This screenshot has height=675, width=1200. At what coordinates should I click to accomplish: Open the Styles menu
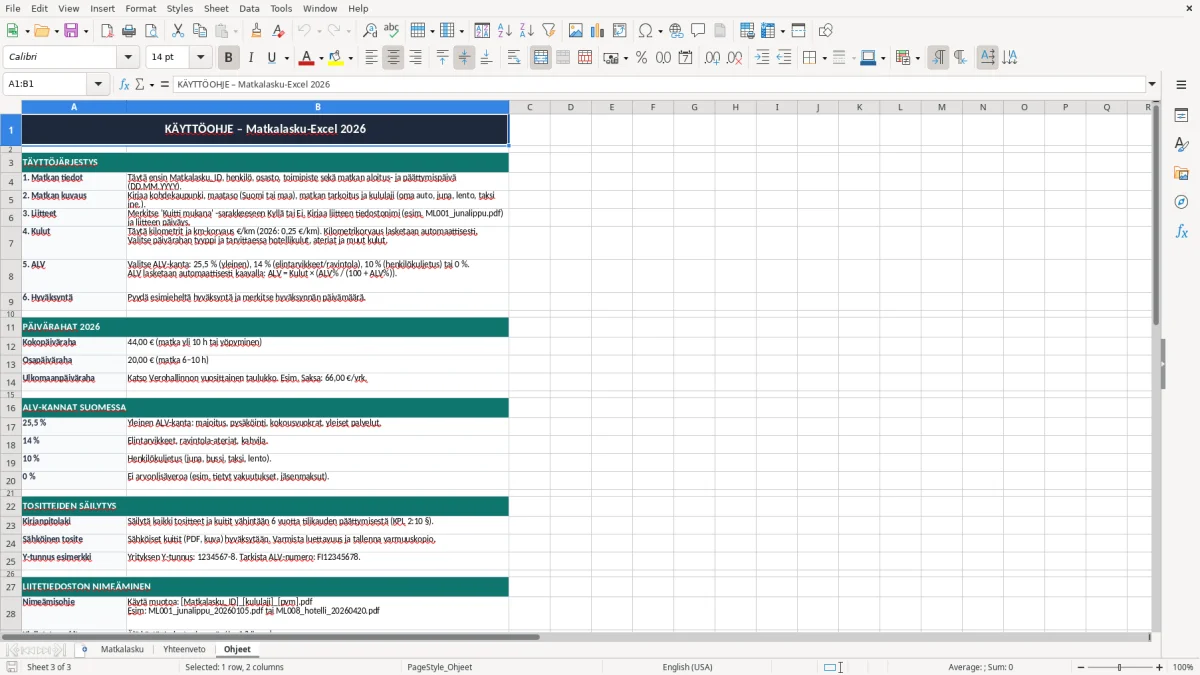[180, 8]
